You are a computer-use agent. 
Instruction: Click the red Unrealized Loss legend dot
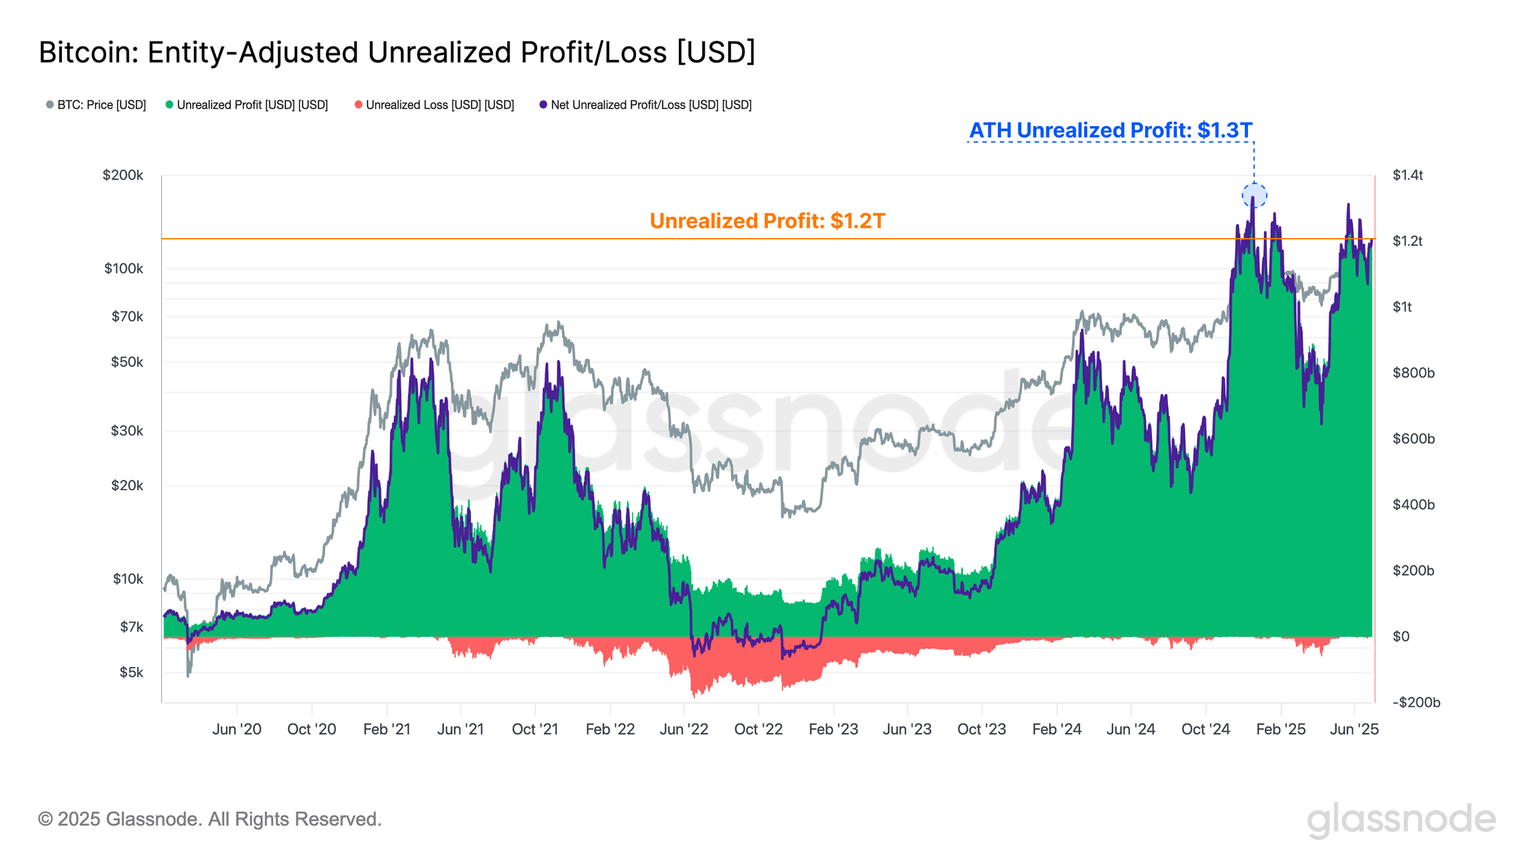358,105
